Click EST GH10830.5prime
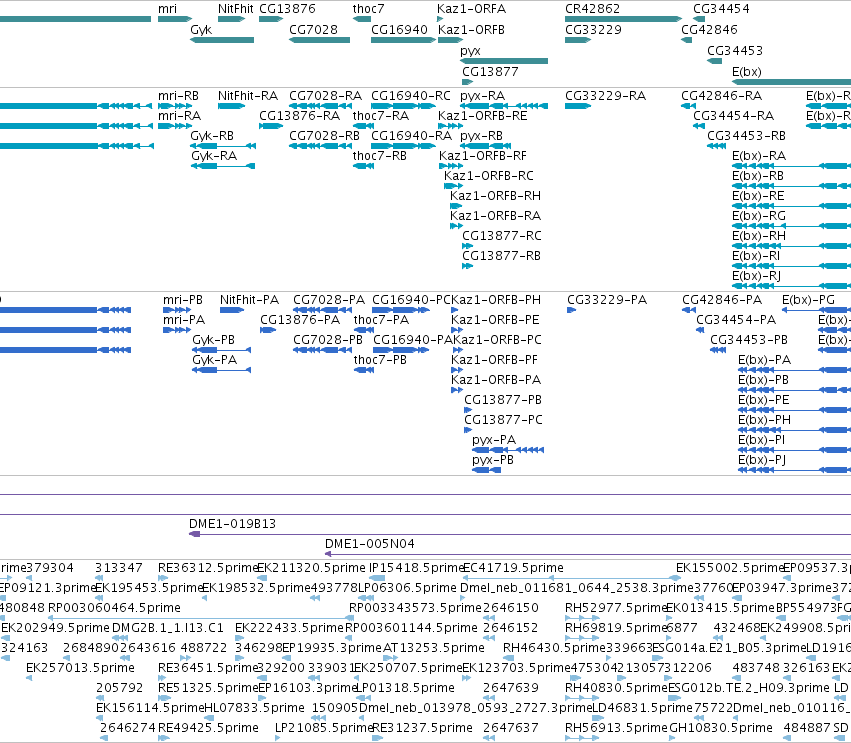Image resolution: width=851 pixels, height=743 pixels. (720, 728)
